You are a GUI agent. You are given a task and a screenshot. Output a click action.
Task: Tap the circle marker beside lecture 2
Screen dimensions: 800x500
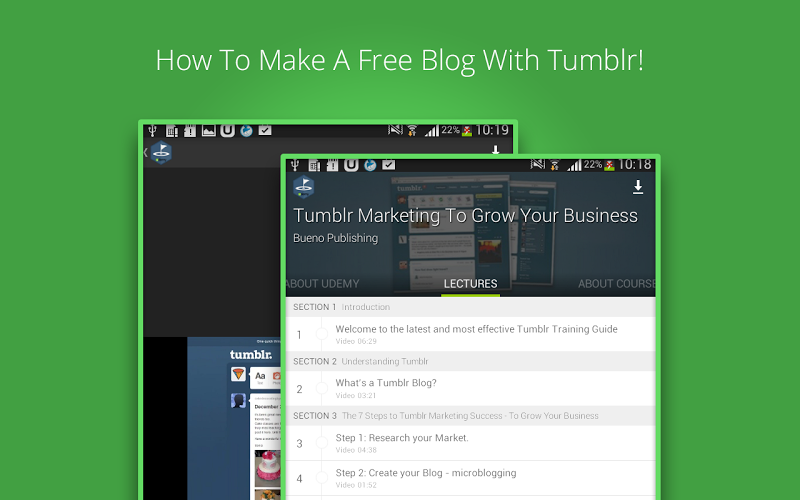(321, 389)
